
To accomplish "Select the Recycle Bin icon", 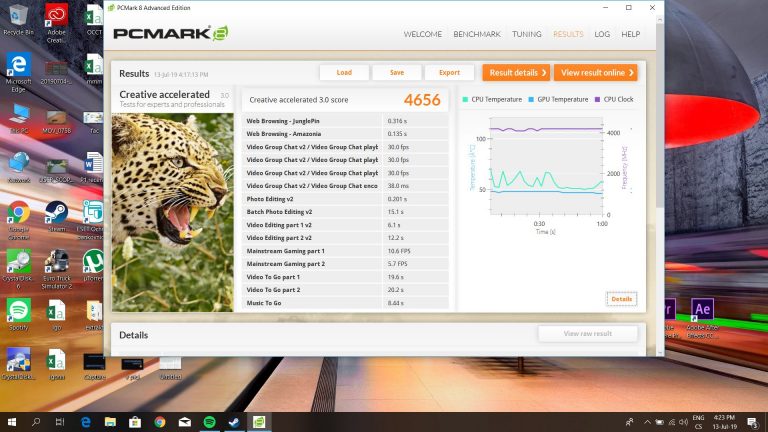I will [18, 17].
